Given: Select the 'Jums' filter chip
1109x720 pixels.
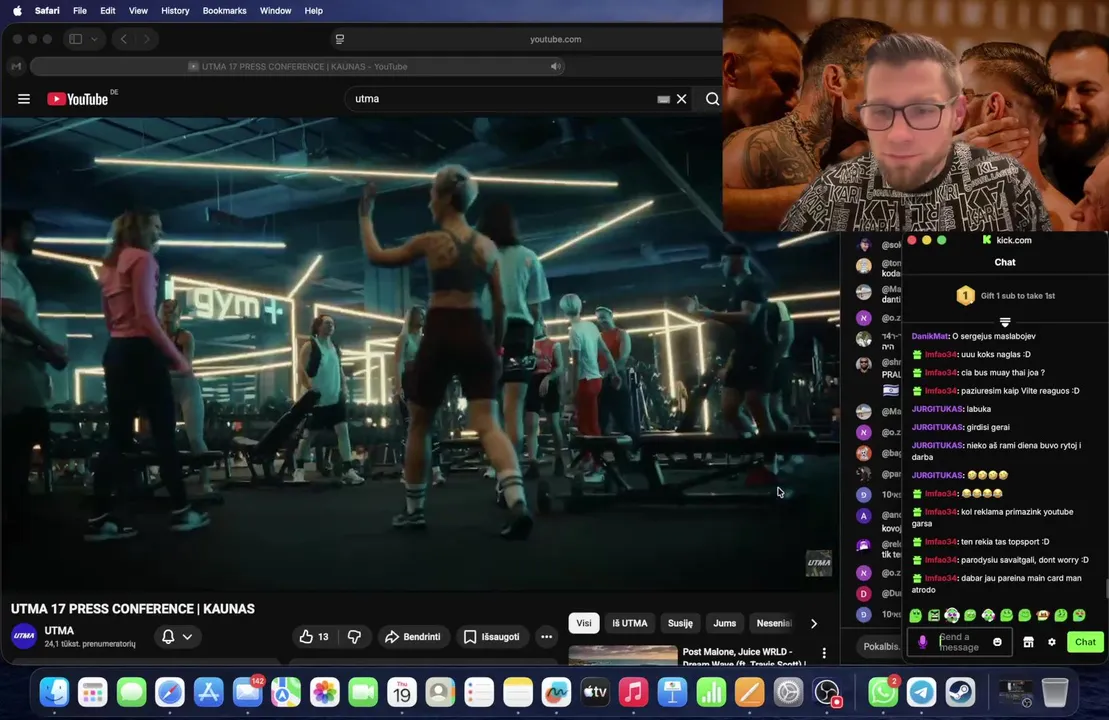Looking at the screenshot, I should coord(724,623).
